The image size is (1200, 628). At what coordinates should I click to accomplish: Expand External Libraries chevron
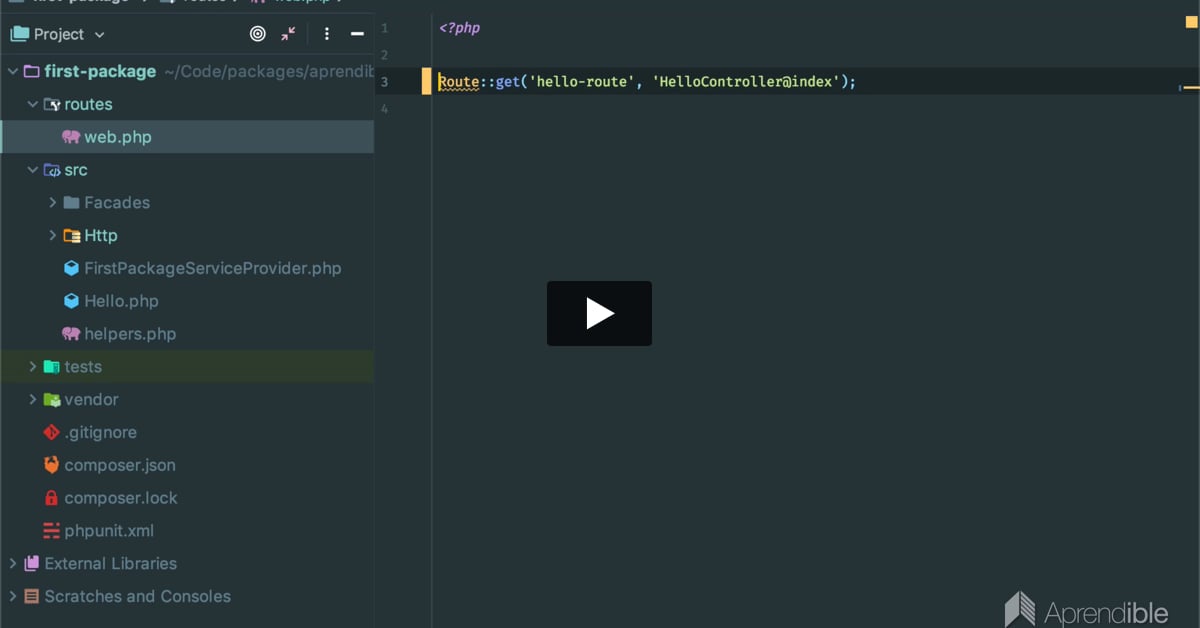tap(12, 564)
